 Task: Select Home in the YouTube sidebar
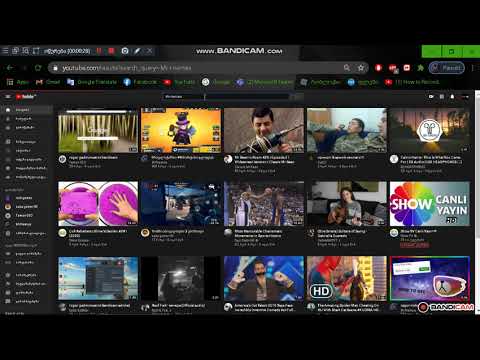(x=26, y=110)
